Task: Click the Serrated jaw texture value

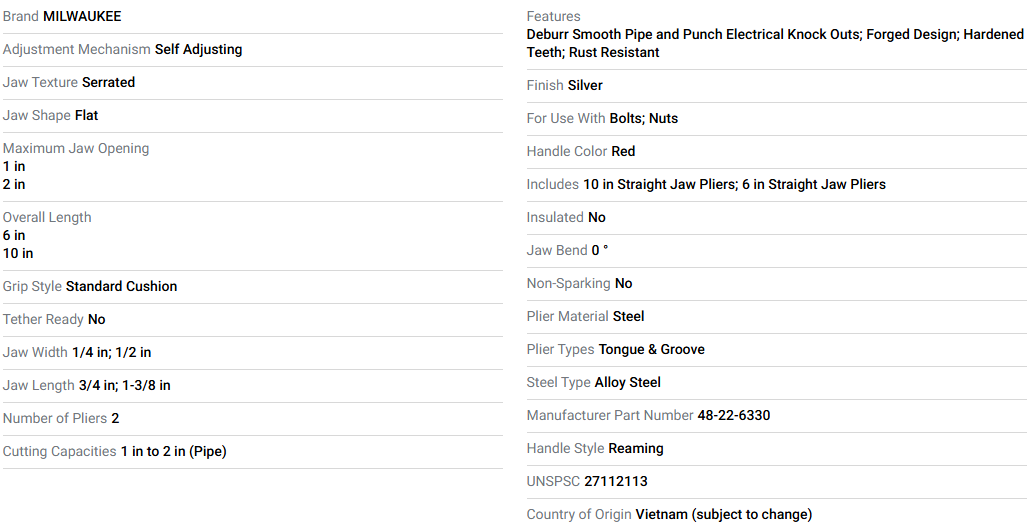Action: click(109, 82)
